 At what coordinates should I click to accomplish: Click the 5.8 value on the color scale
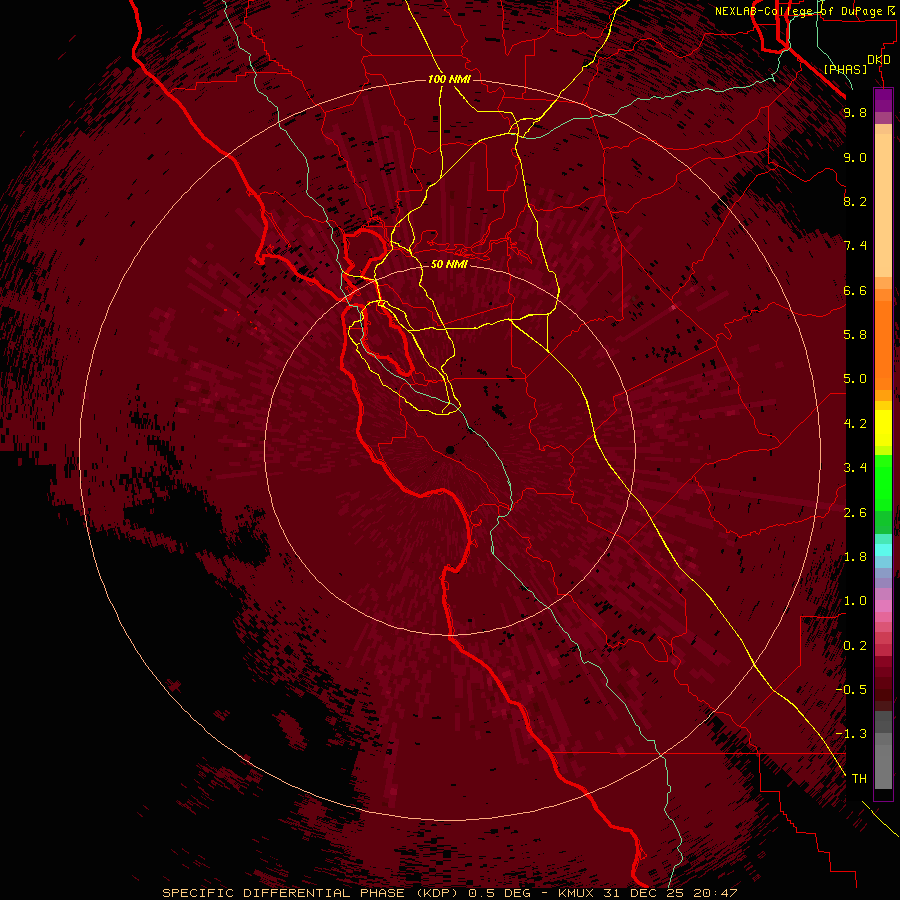tap(855, 335)
